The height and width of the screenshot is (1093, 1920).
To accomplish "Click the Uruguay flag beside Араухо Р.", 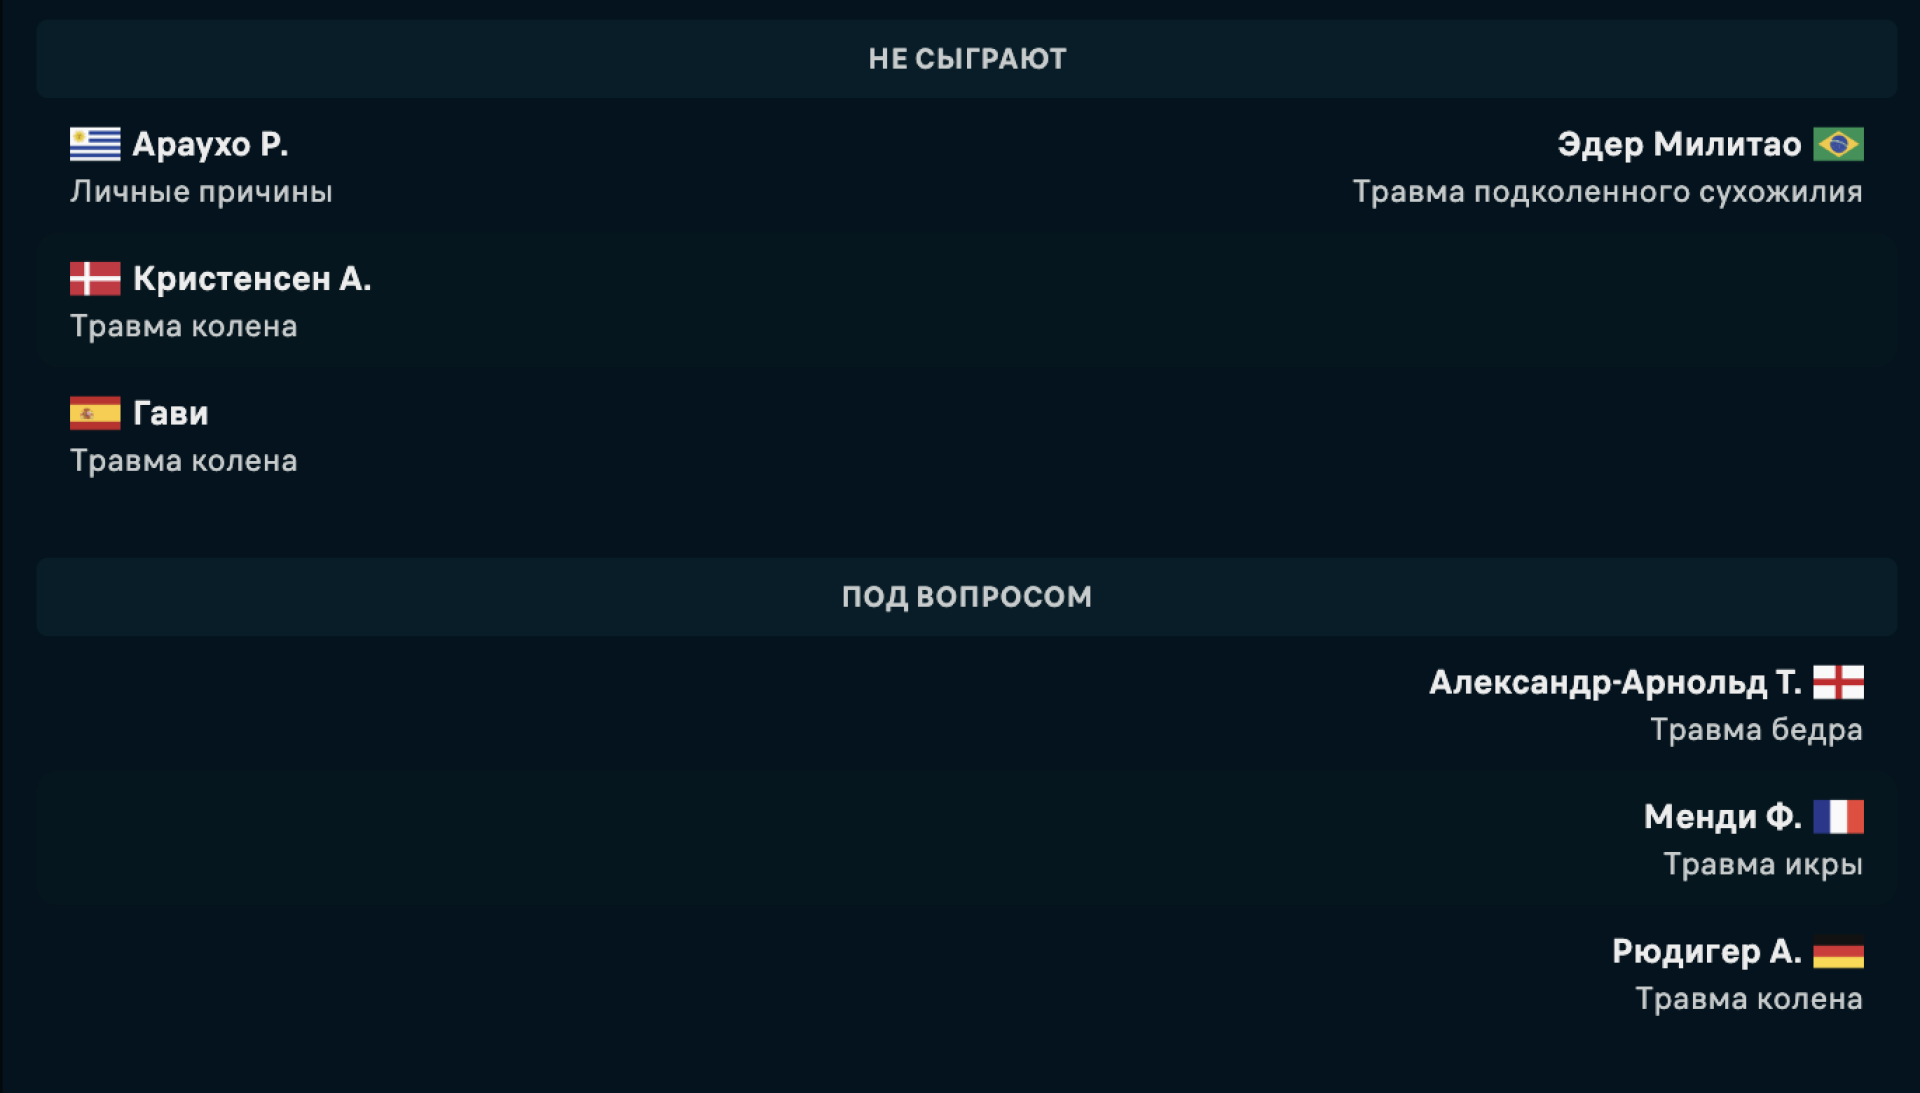I will [x=95, y=144].
